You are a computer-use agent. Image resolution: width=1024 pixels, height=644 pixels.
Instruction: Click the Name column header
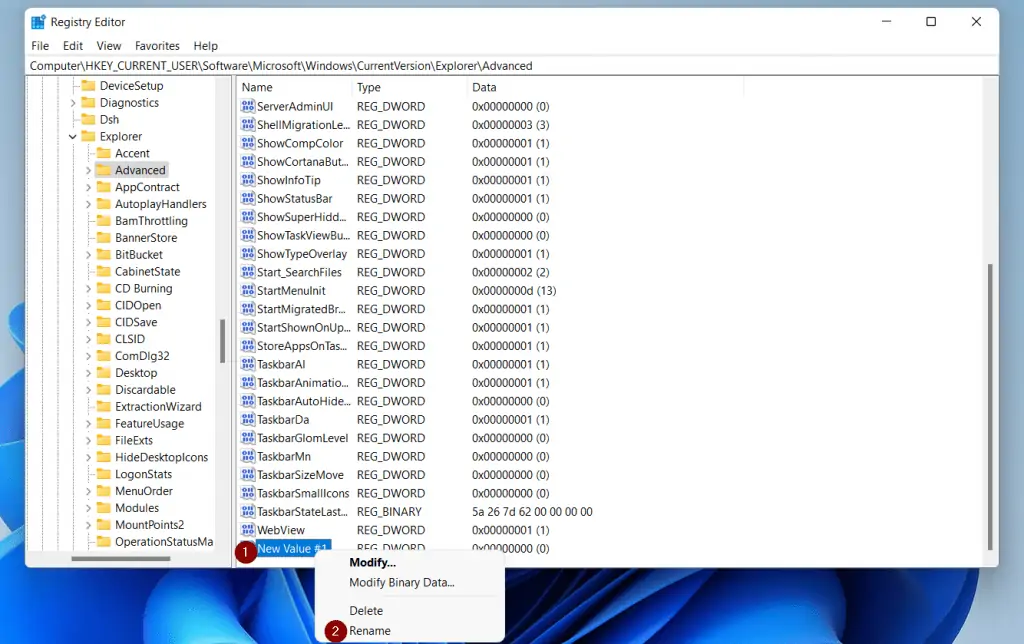(x=256, y=87)
